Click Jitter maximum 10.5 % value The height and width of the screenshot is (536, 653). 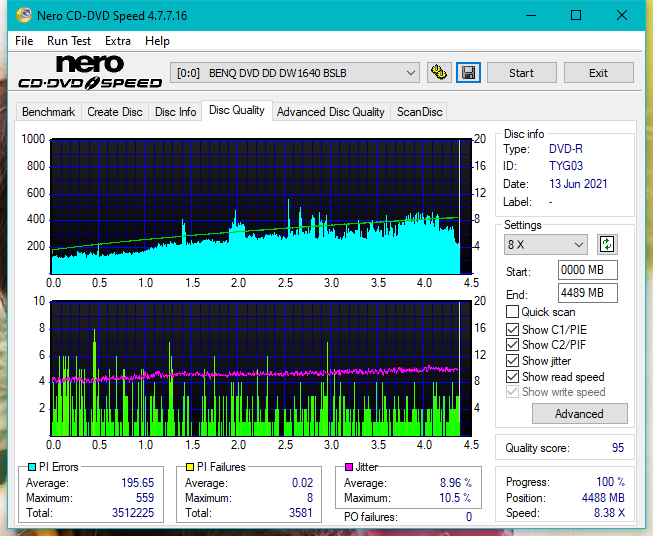(x=456, y=498)
